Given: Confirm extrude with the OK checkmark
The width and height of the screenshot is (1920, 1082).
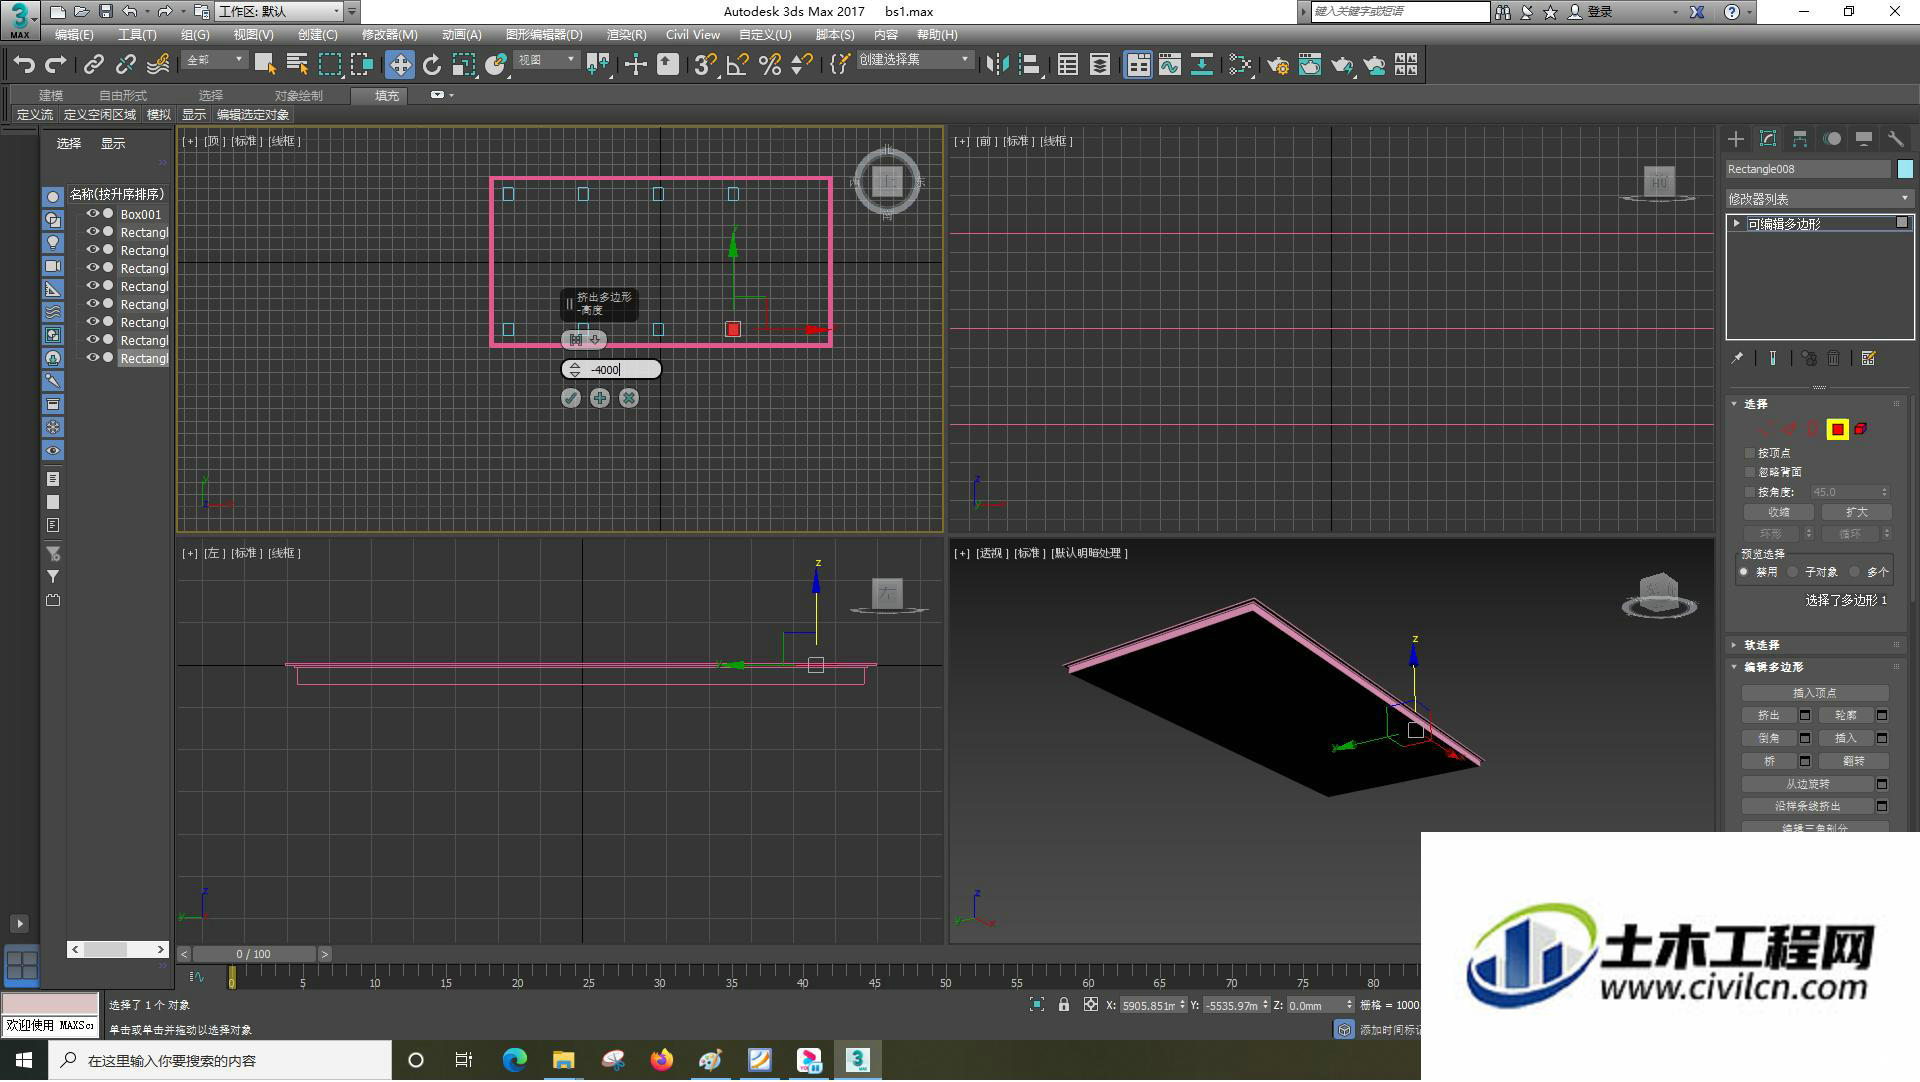Looking at the screenshot, I should pyautogui.click(x=571, y=398).
